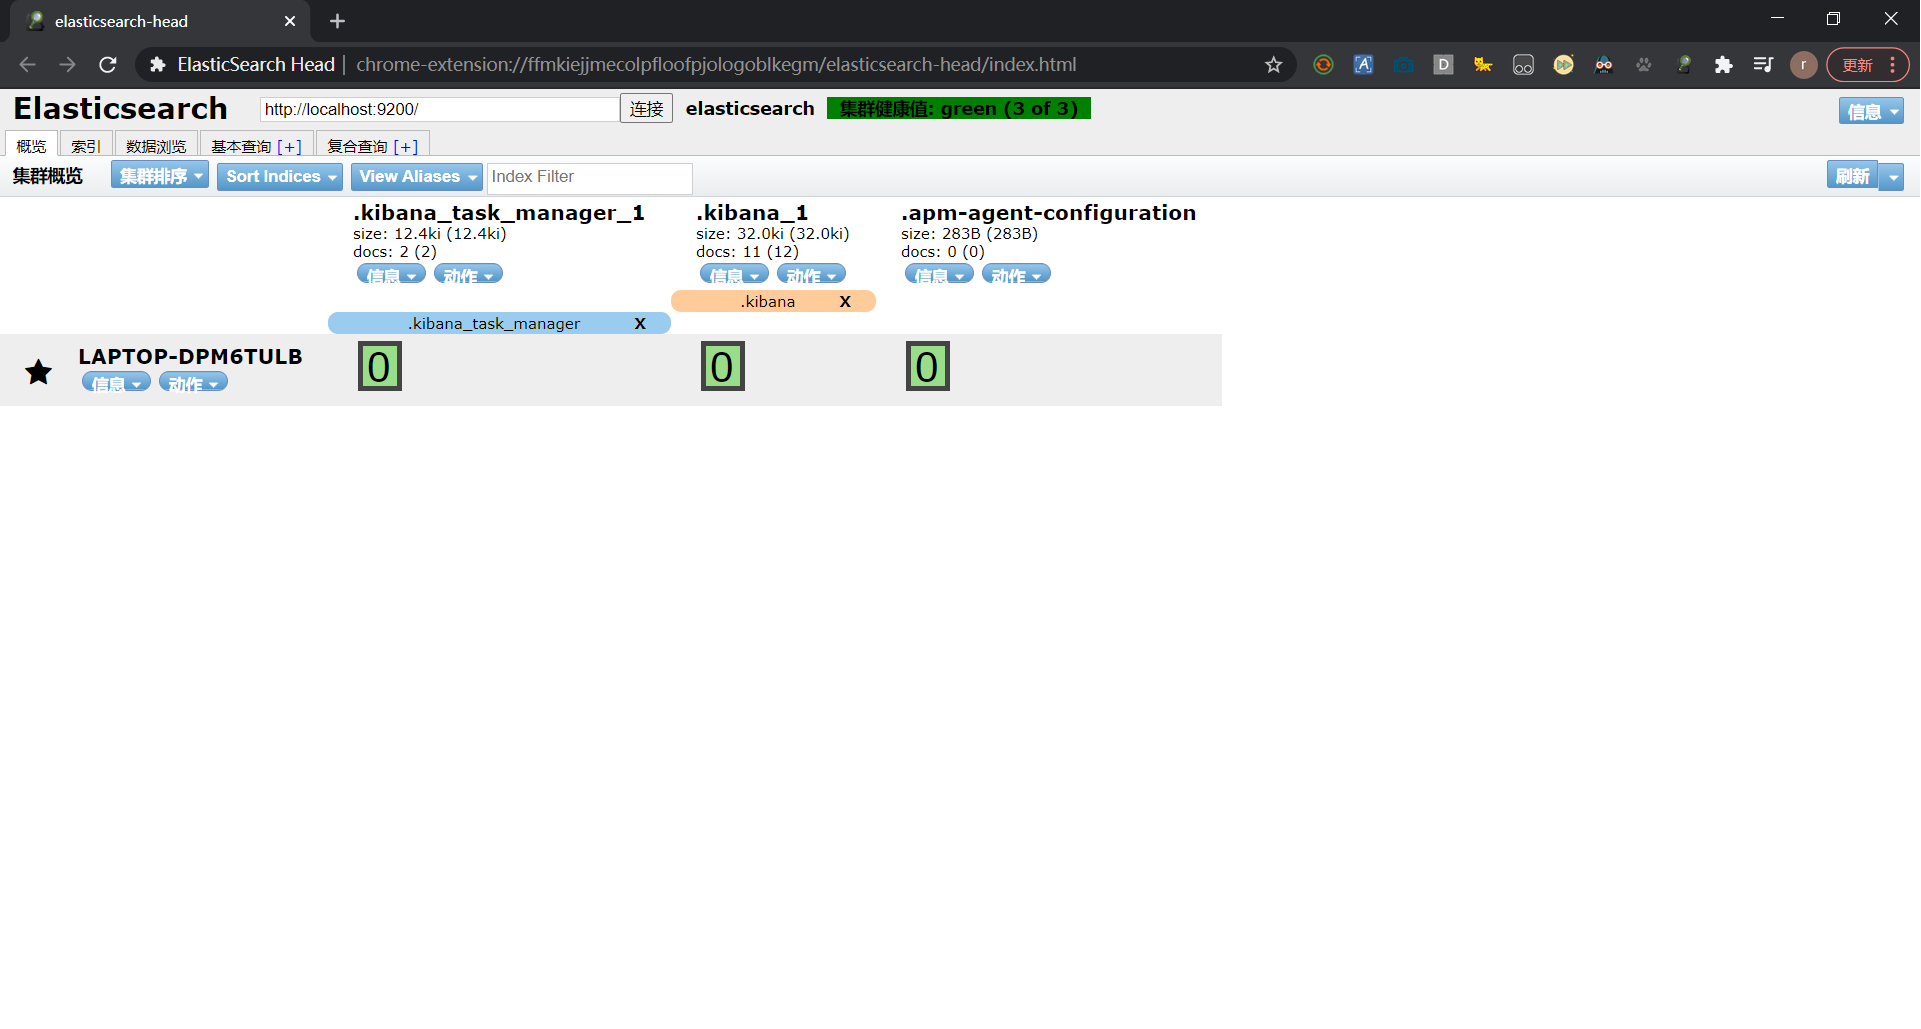Open the View Aliases dropdown
1921x1029 pixels.
click(x=416, y=177)
